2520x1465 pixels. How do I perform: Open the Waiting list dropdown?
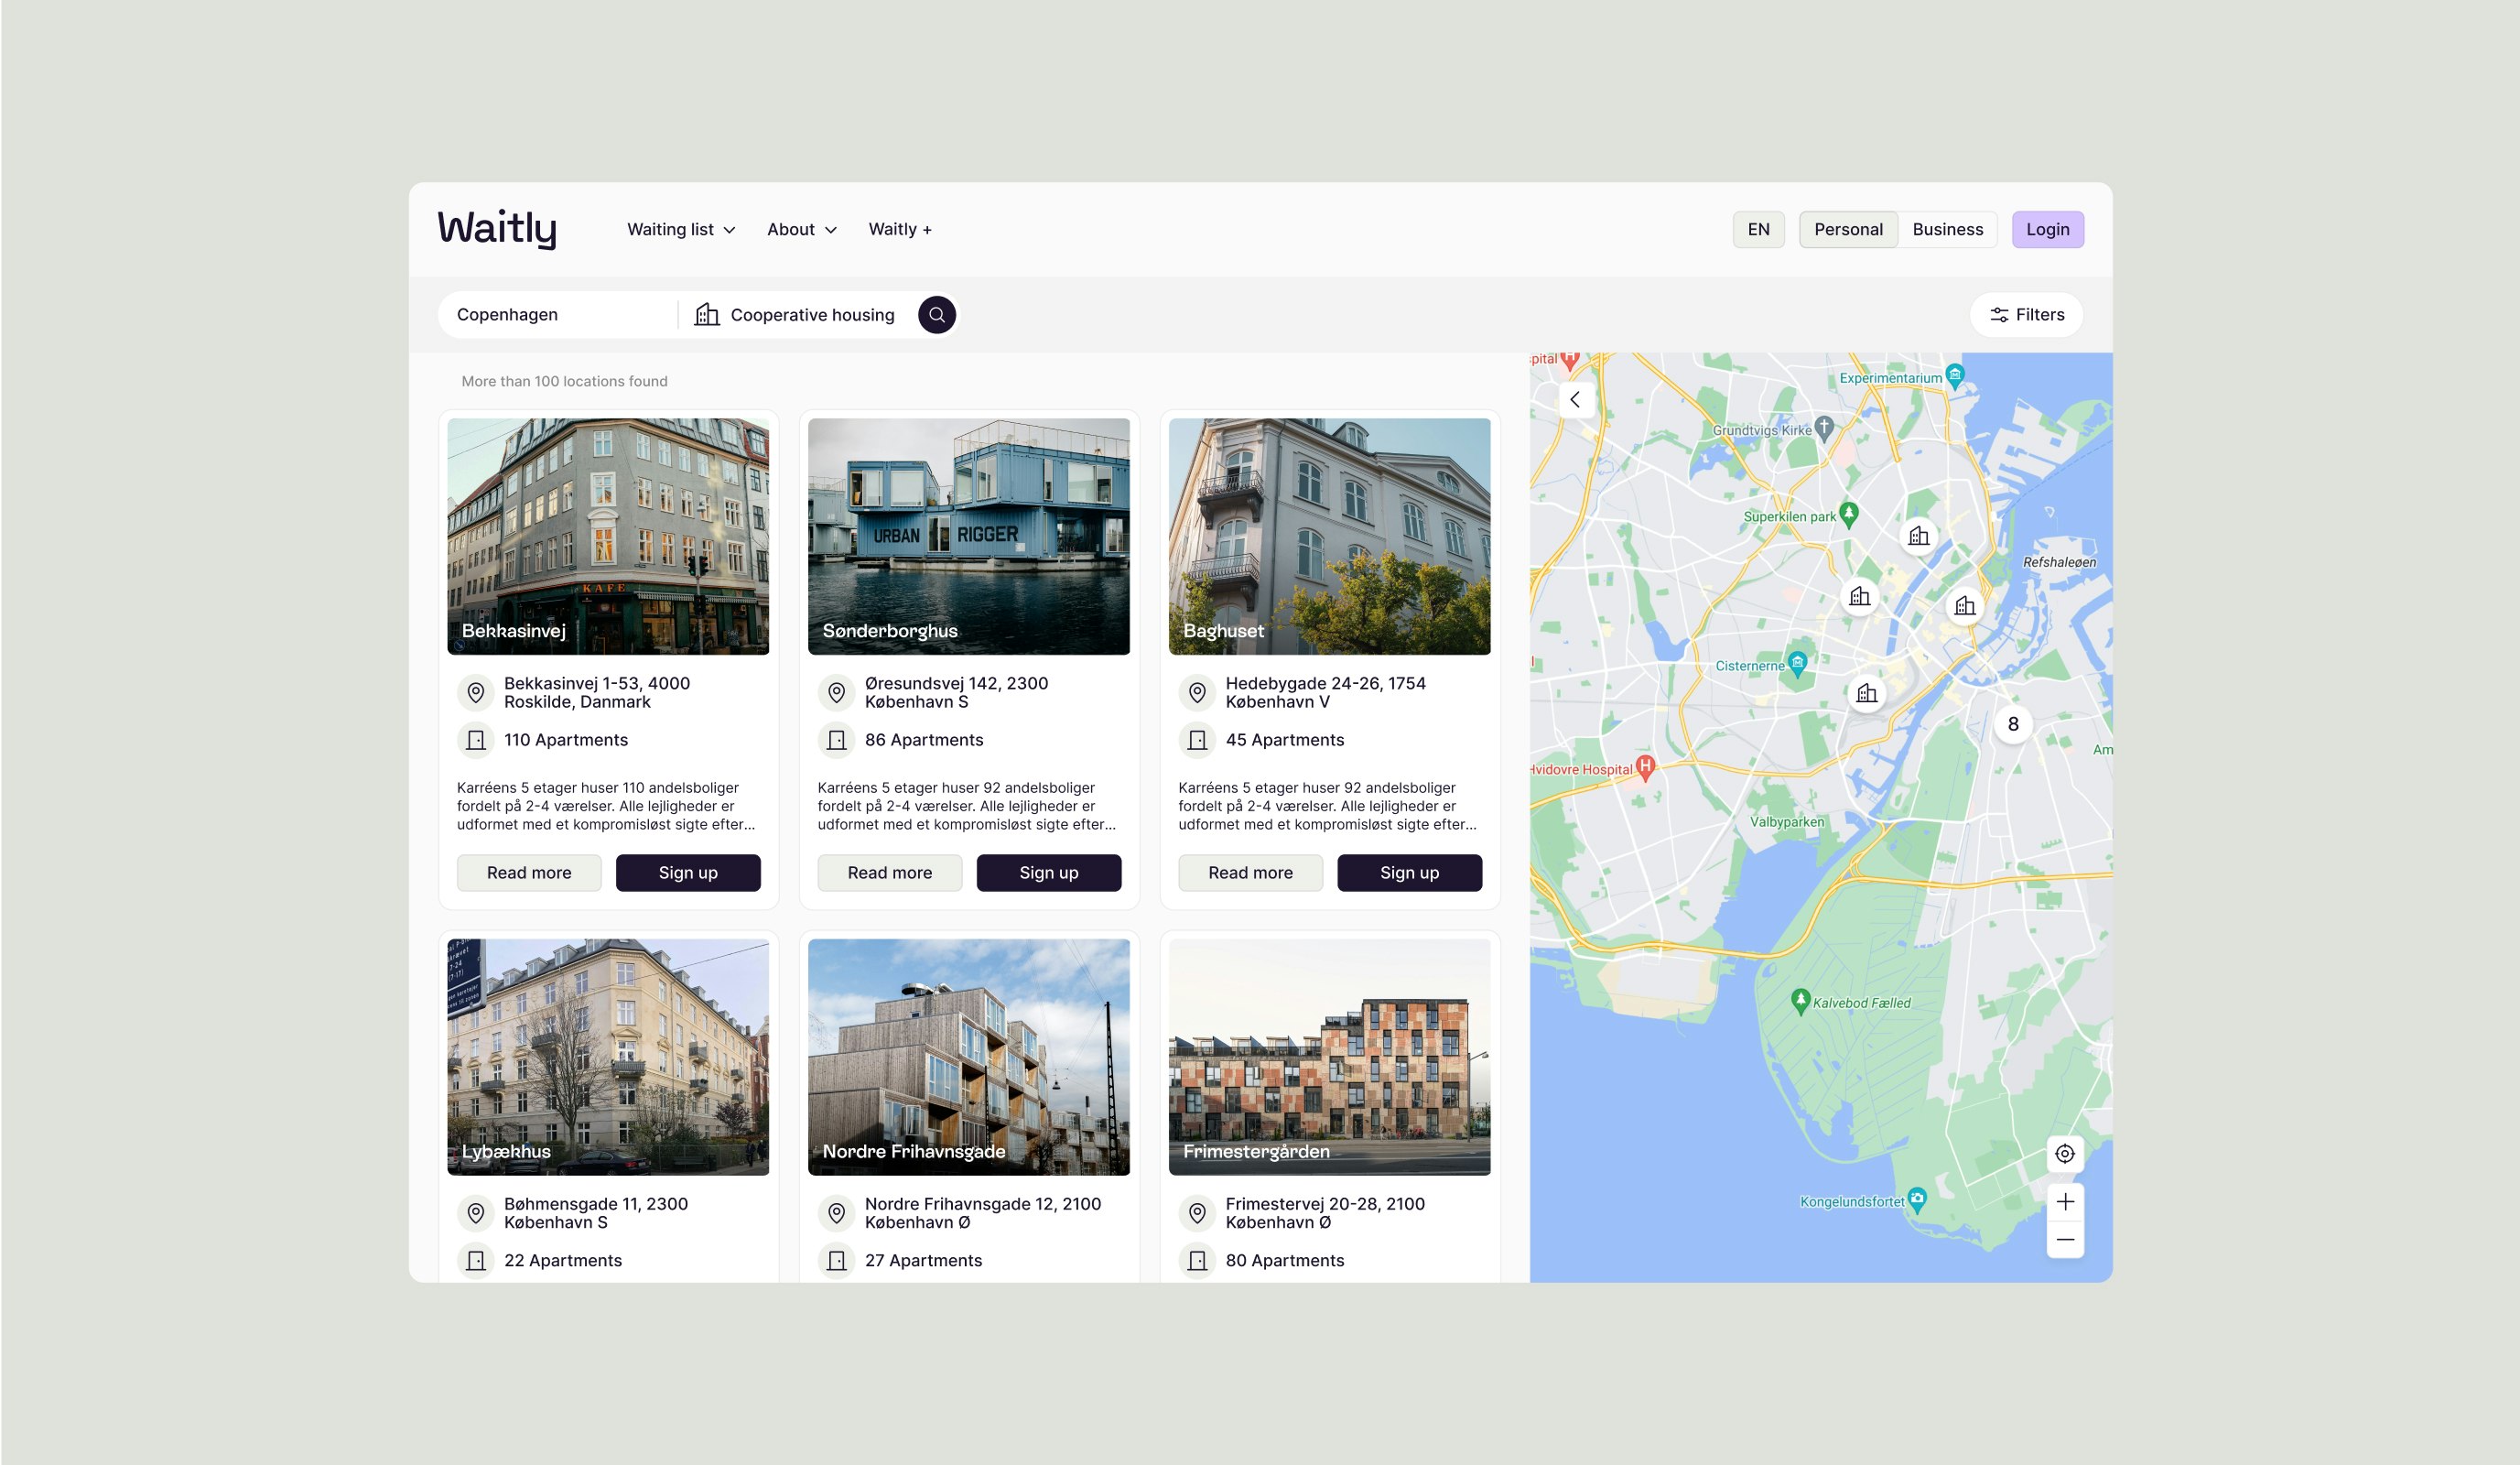coord(681,230)
